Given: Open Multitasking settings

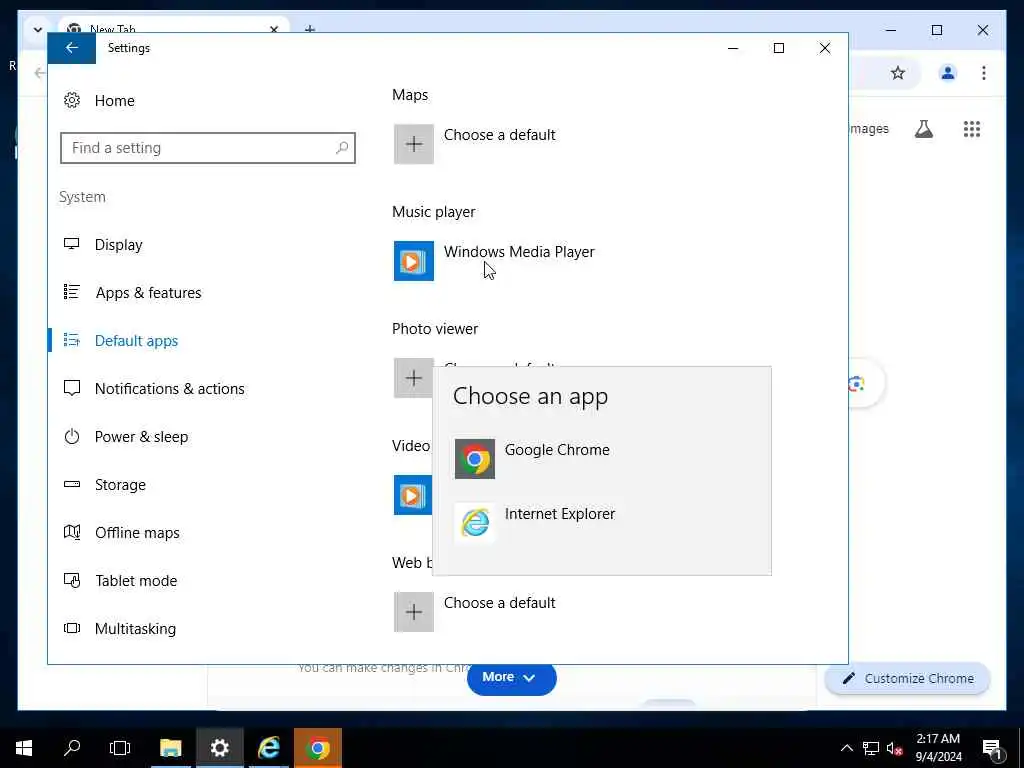Looking at the screenshot, I should click(x=135, y=629).
